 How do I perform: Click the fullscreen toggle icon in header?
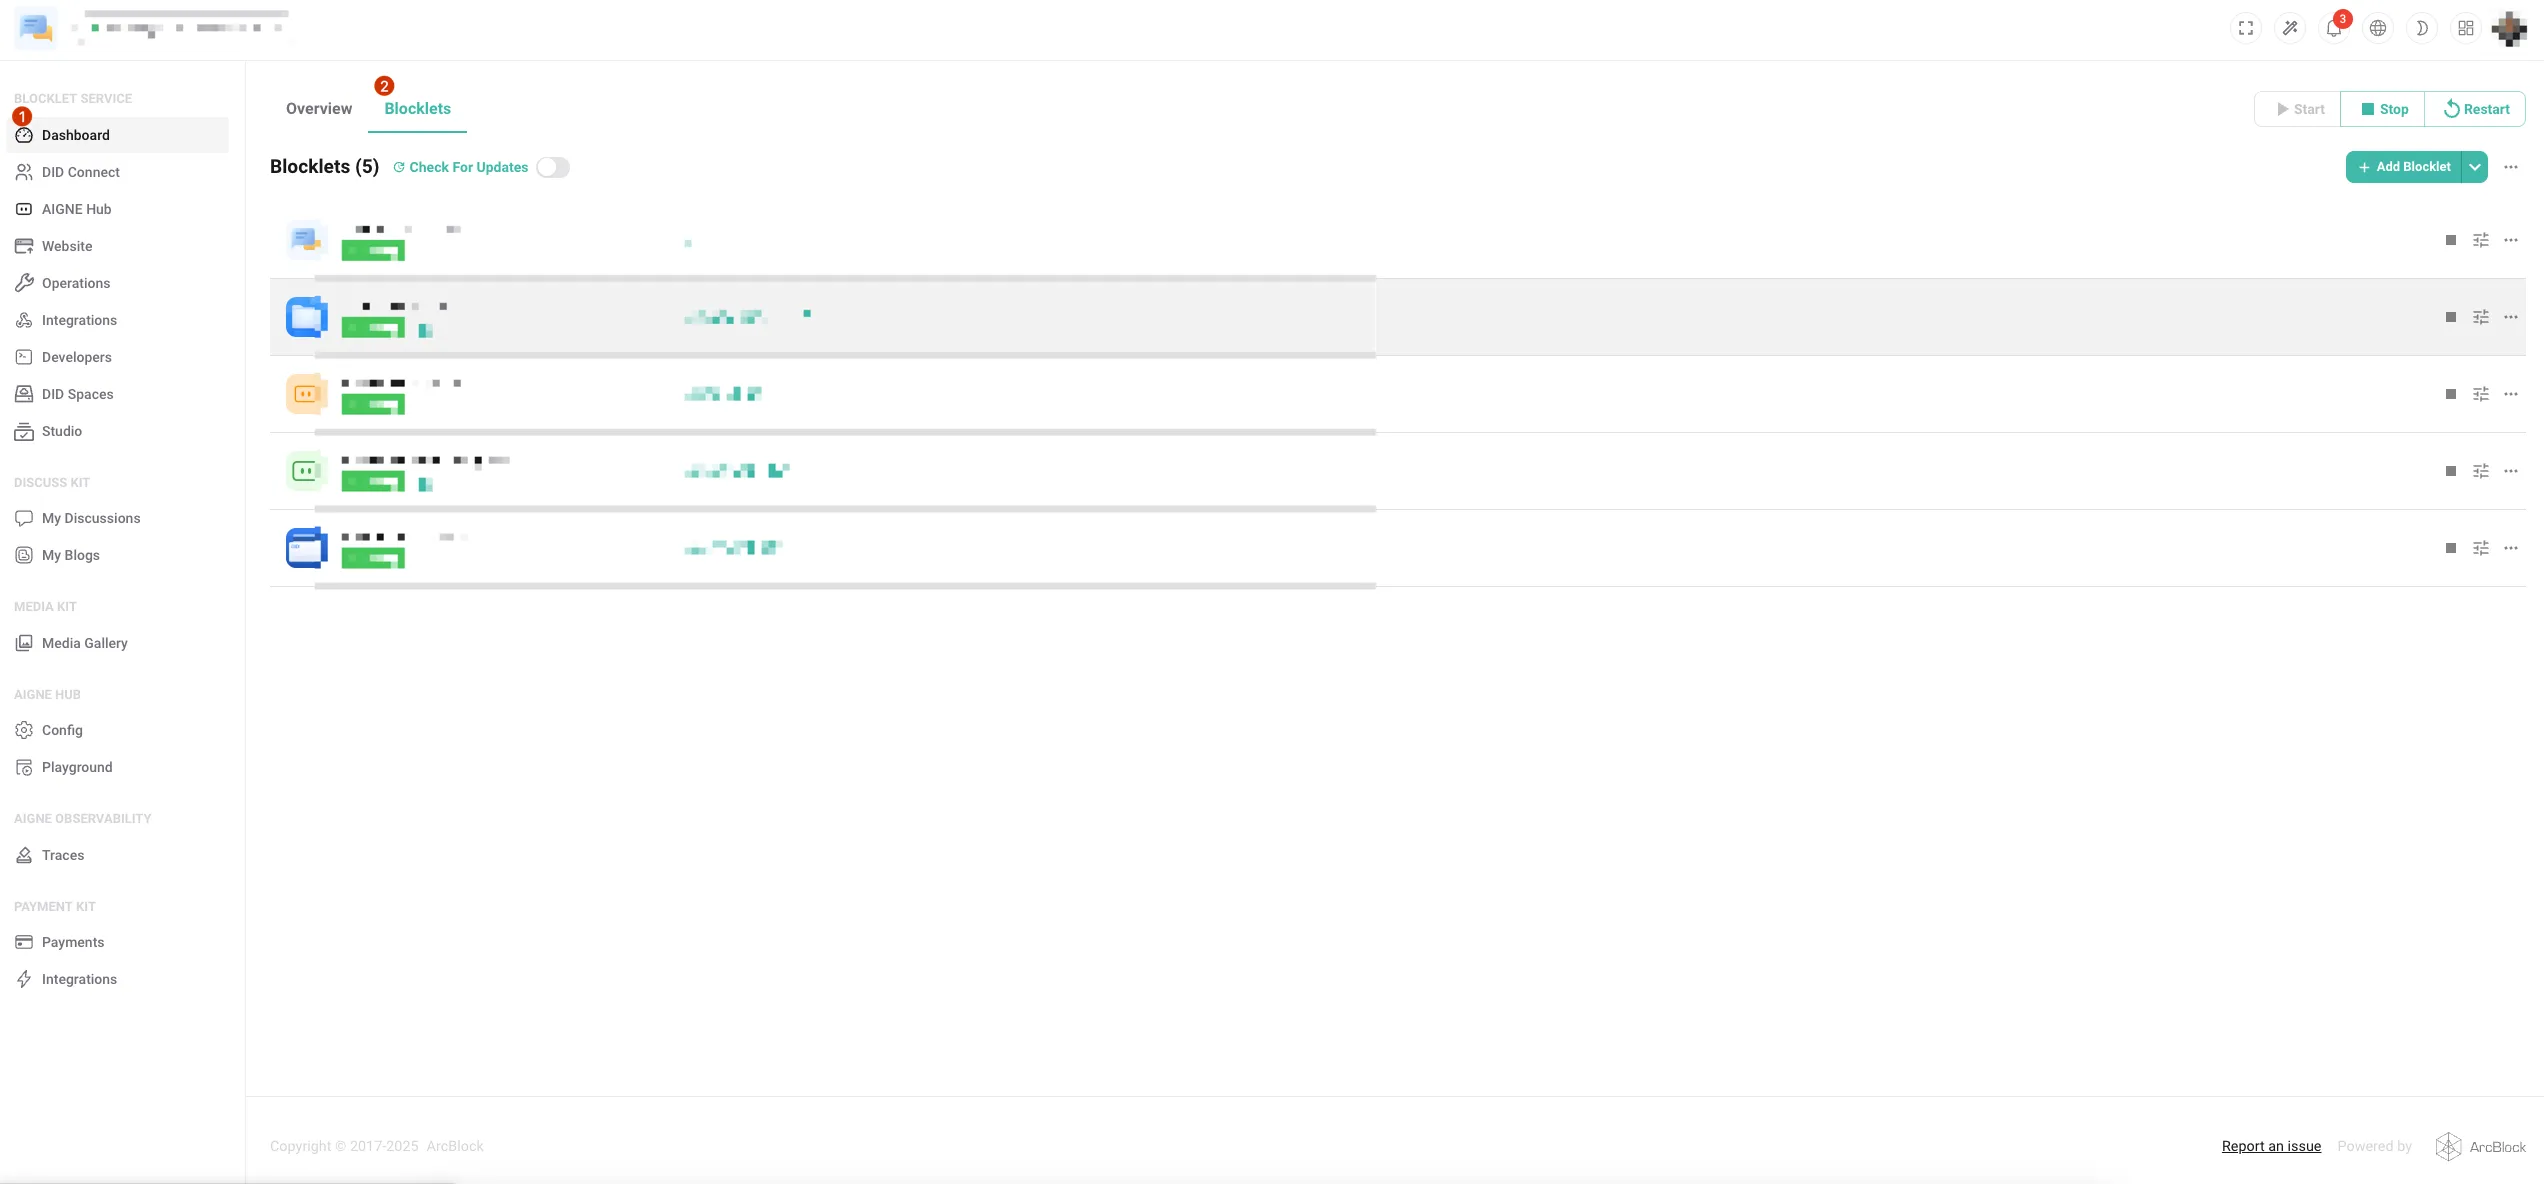2246,28
